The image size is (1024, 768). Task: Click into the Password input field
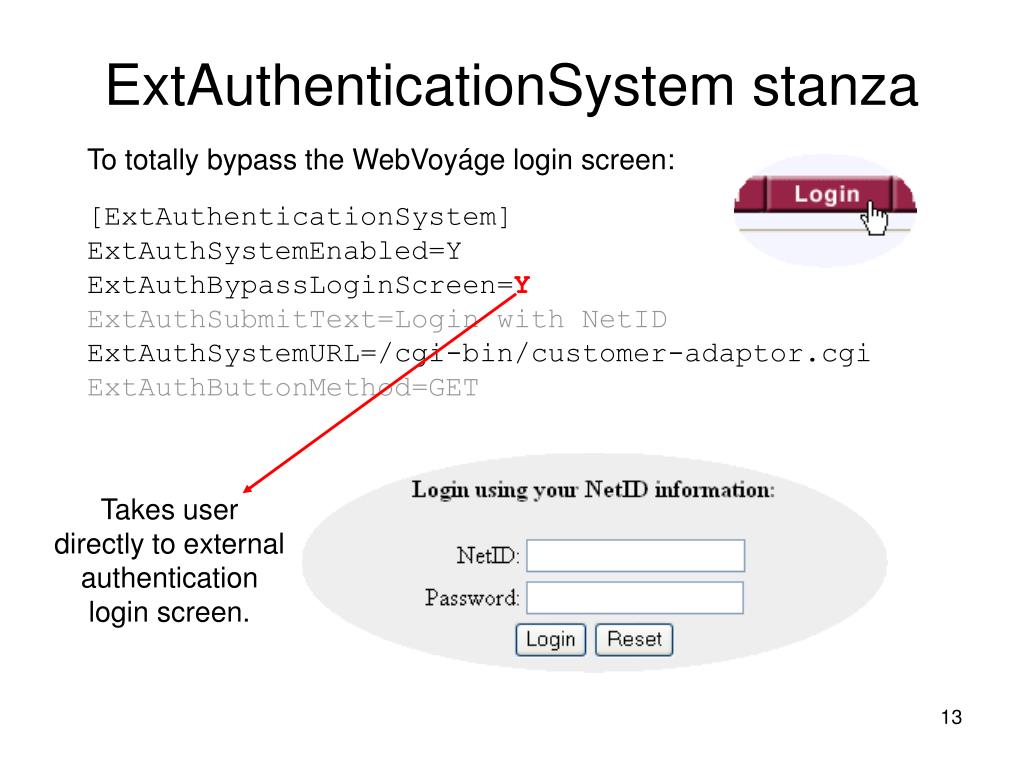(635, 598)
